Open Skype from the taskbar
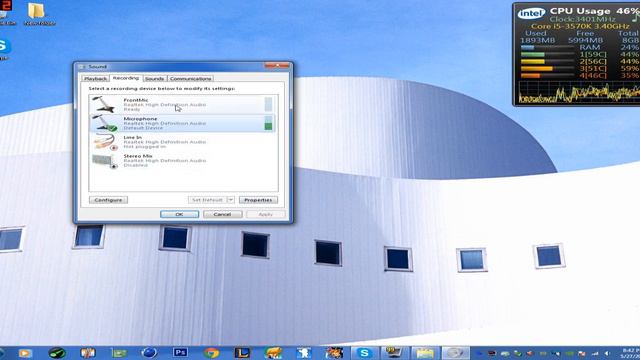This screenshot has height=360, width=640. (x=364, y=353)
